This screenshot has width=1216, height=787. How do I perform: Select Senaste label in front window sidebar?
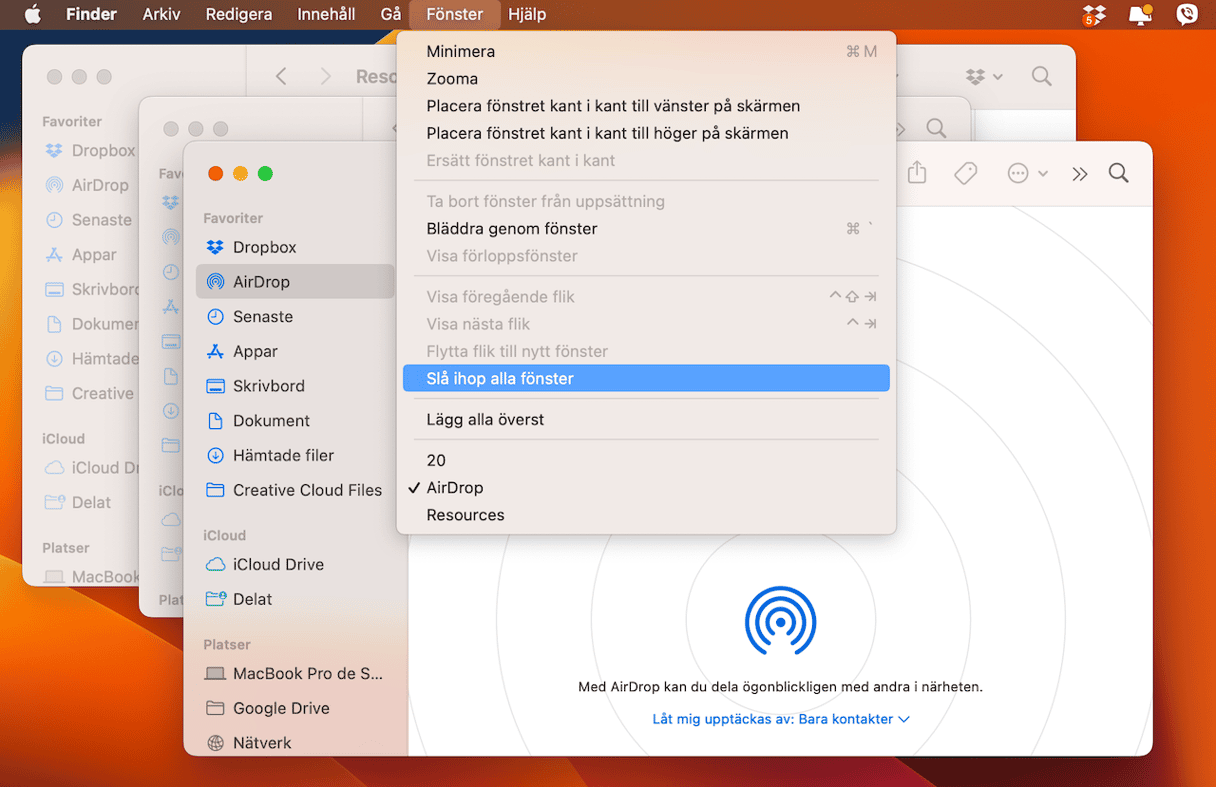pos(263,317)
